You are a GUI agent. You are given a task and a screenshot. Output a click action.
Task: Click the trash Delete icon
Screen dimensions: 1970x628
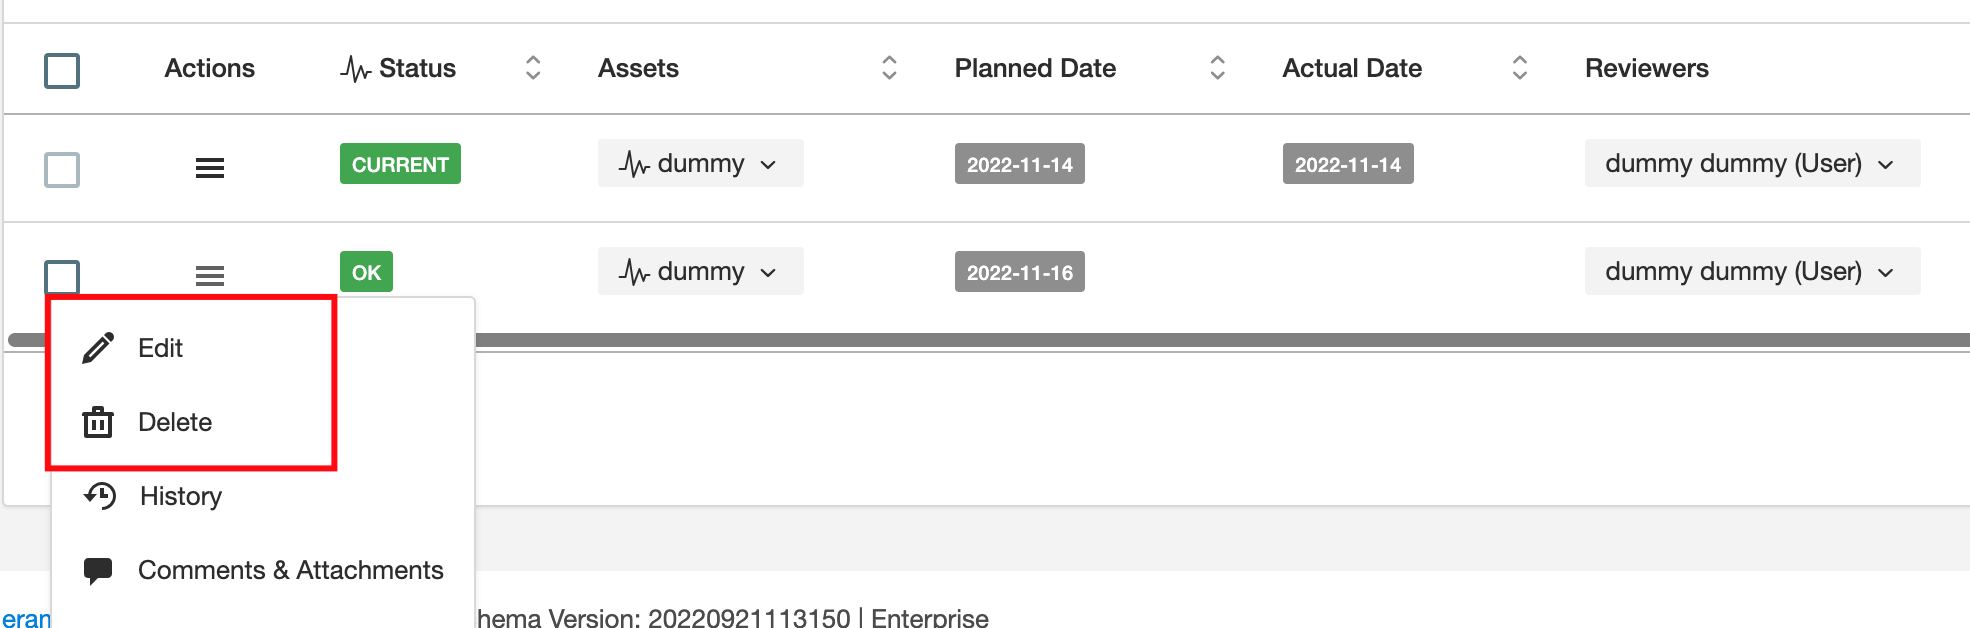[96, 422]
